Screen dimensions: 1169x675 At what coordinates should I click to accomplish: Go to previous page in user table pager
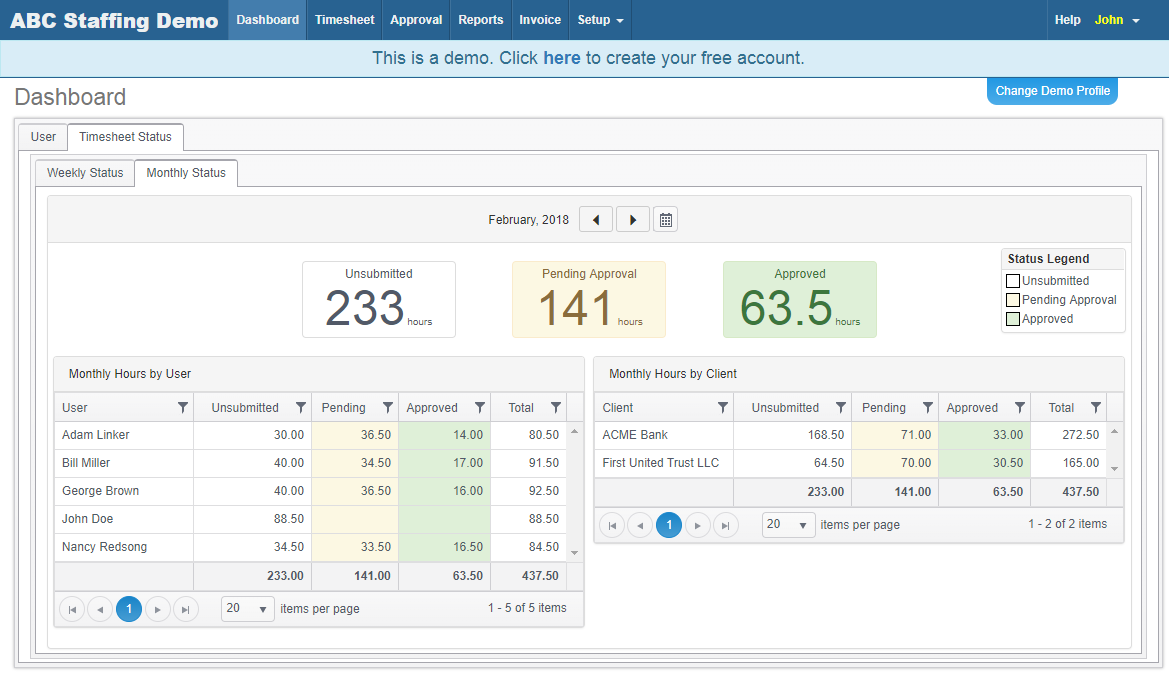point(100,609)
